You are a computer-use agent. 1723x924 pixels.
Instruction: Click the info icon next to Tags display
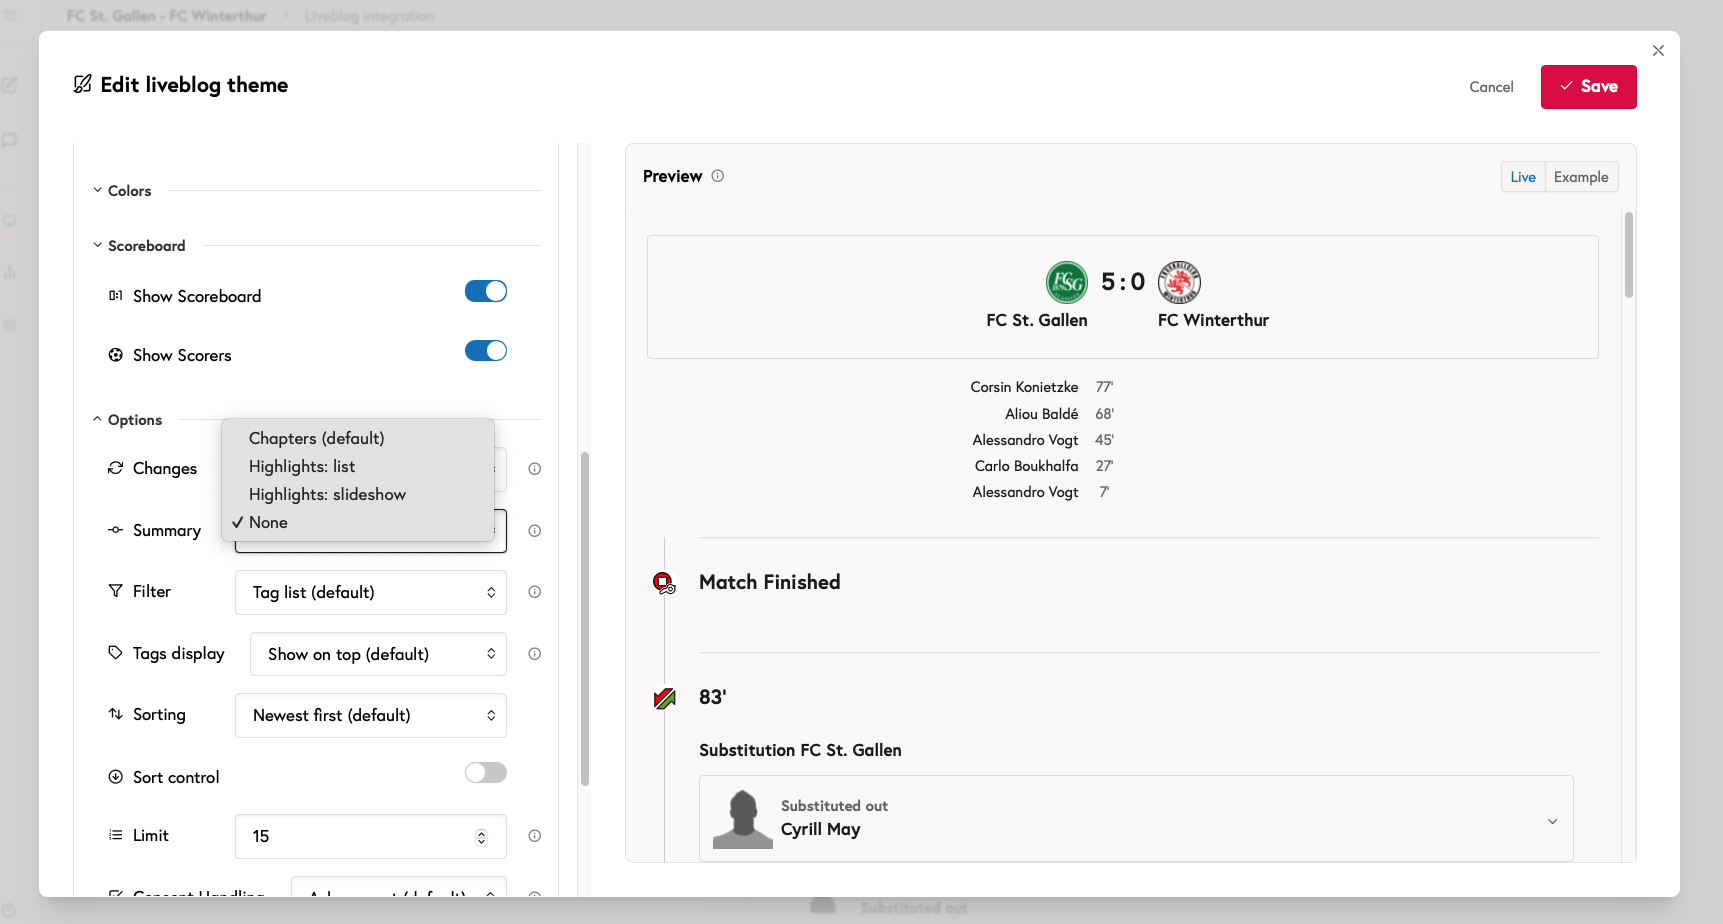[535, 654]
